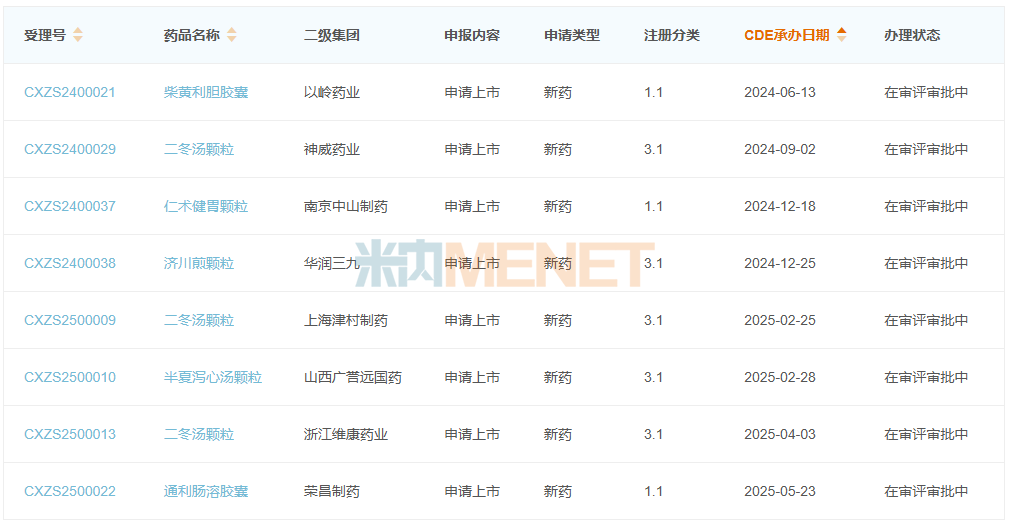Open drug link 柴黄利胆胶囊
This screenshot has height=525, width=1010.
[205, 92]
